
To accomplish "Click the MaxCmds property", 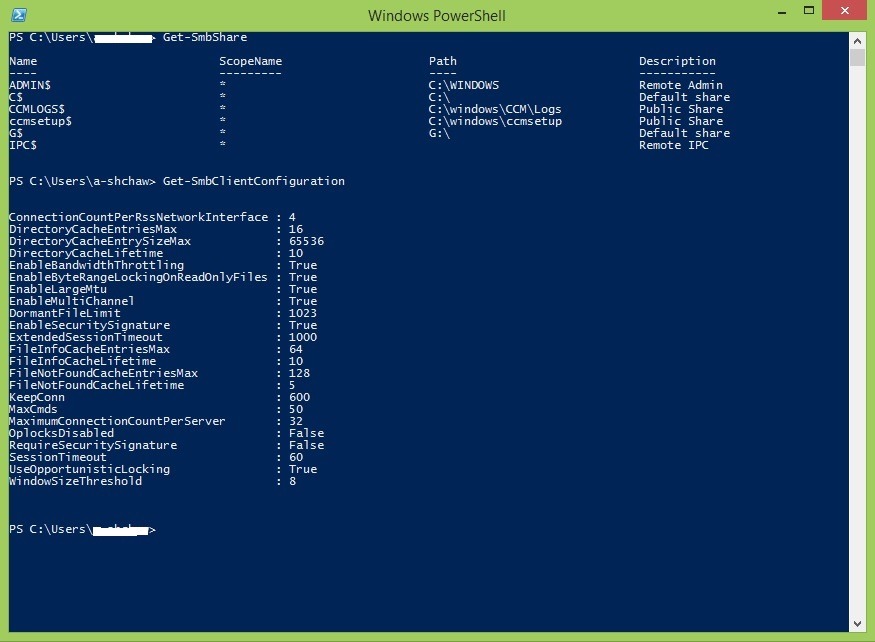I will click(x=33, y=409).
